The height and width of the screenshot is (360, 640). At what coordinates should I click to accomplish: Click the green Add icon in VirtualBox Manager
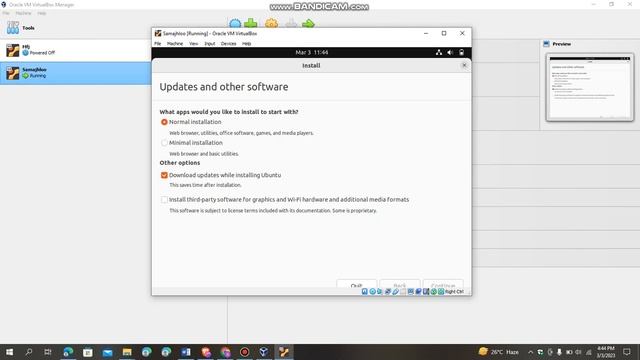[251, 23]
